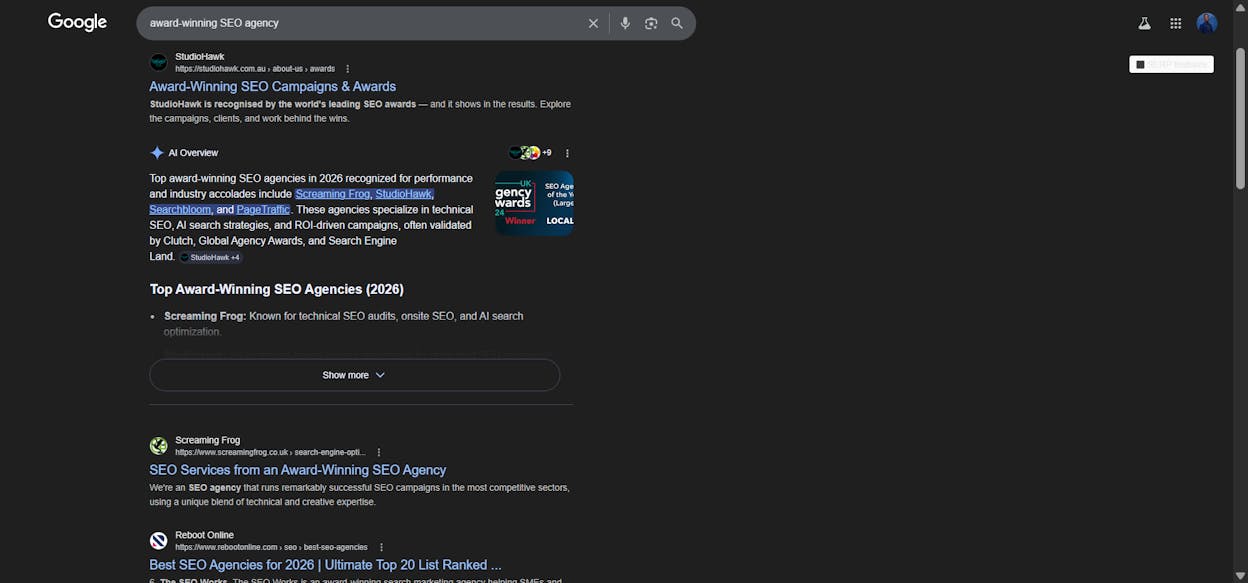Open SEO Services from an Award-Winning SEO Agency
The image size is (1248, 583).
tap(298, 470)
